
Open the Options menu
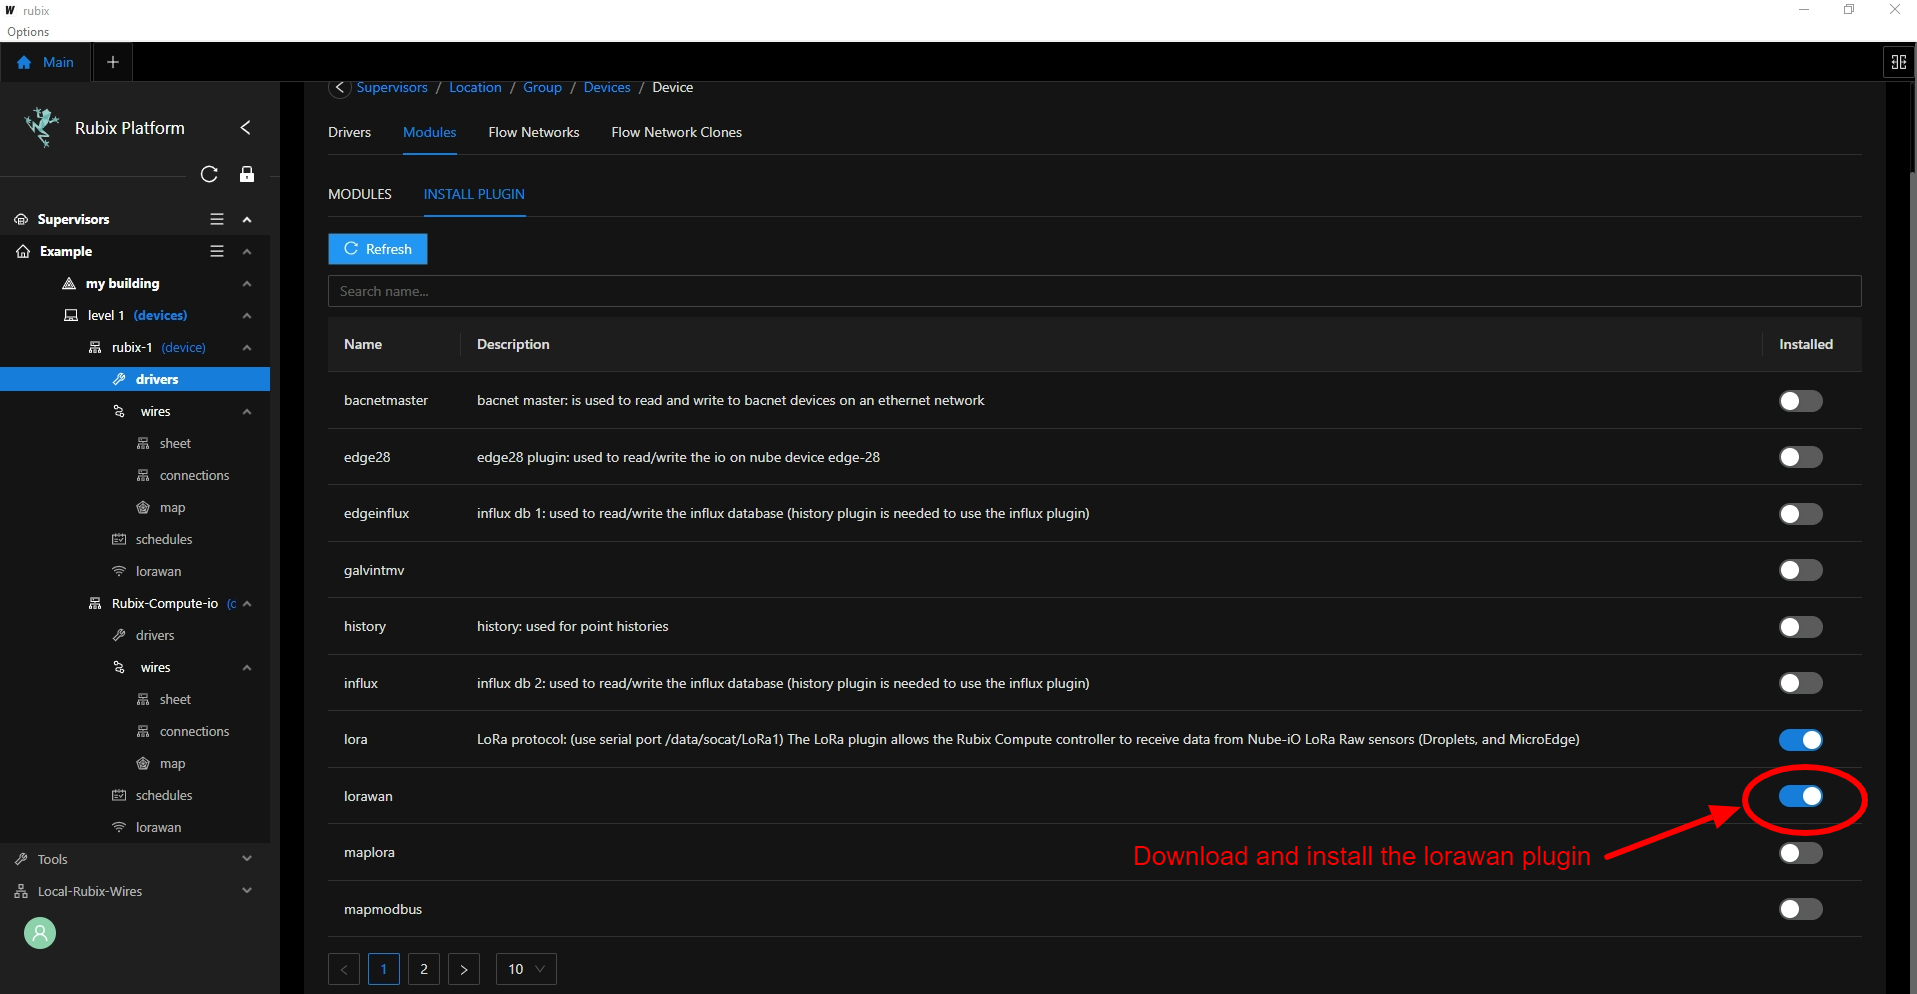pyautogui.click(x=28, y=32)
